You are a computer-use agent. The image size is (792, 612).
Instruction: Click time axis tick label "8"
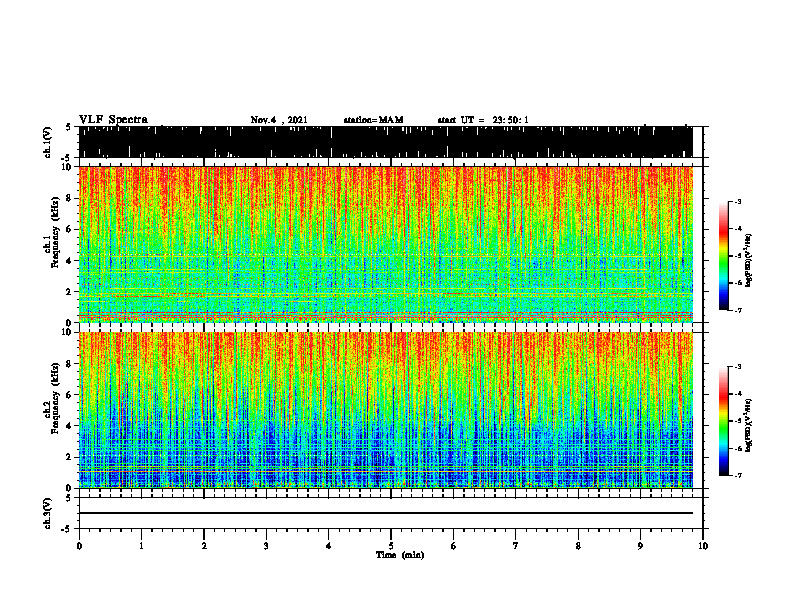pyautogui.click(x=578, y=546)
